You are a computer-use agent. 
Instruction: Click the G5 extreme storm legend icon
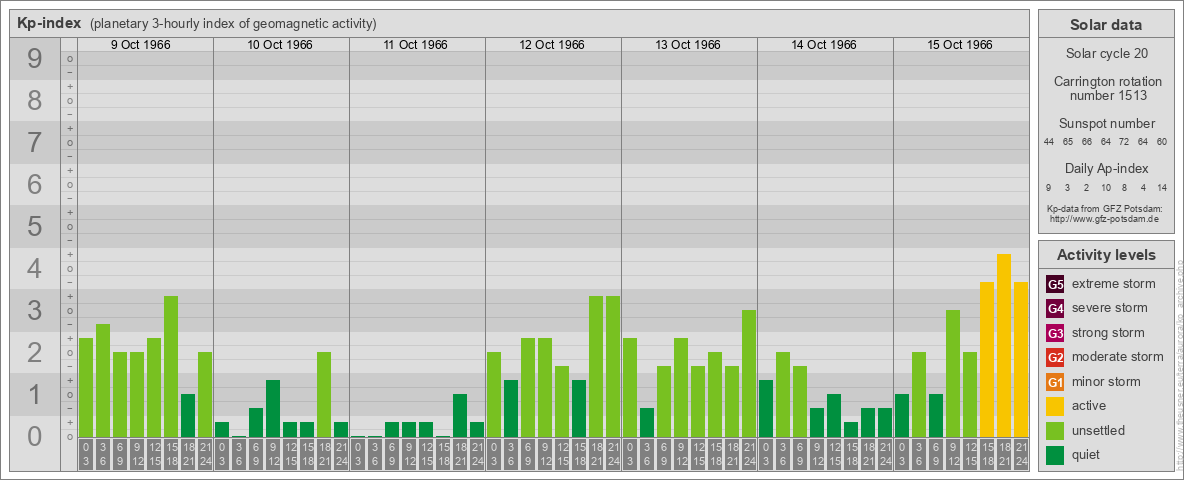[x=1055, y=285]
